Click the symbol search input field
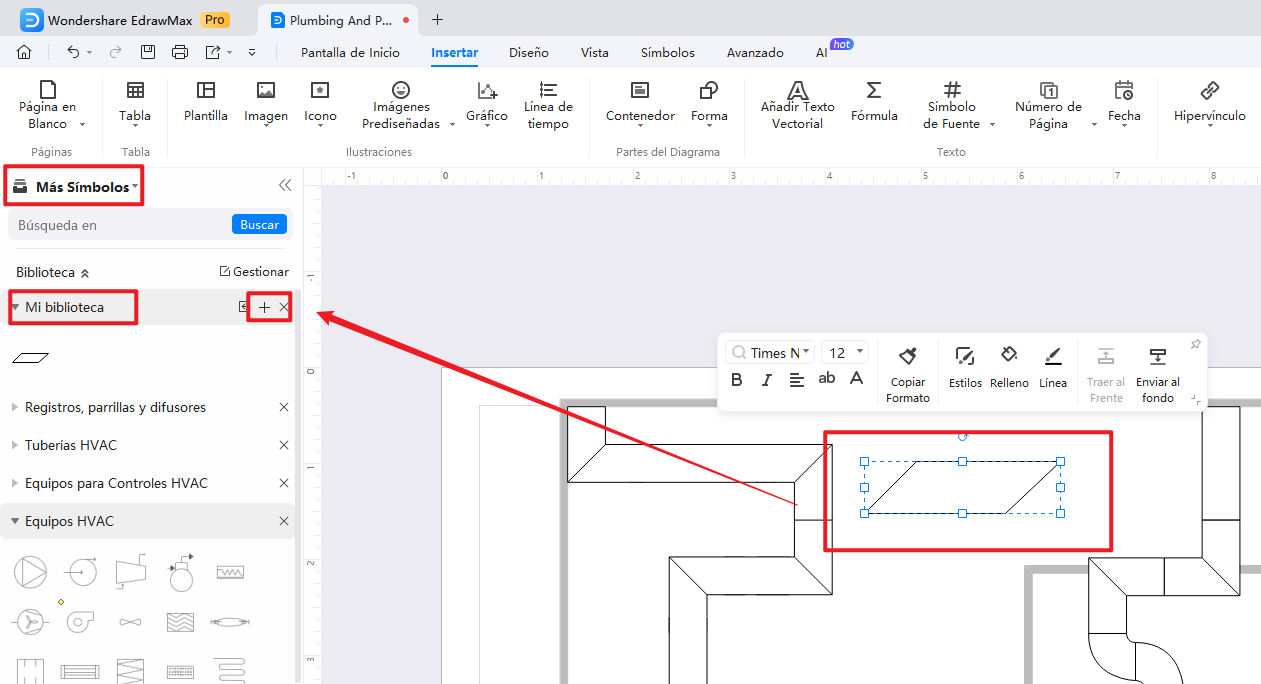This screenshot has height=684, width=1261. [x=120, y=225]
